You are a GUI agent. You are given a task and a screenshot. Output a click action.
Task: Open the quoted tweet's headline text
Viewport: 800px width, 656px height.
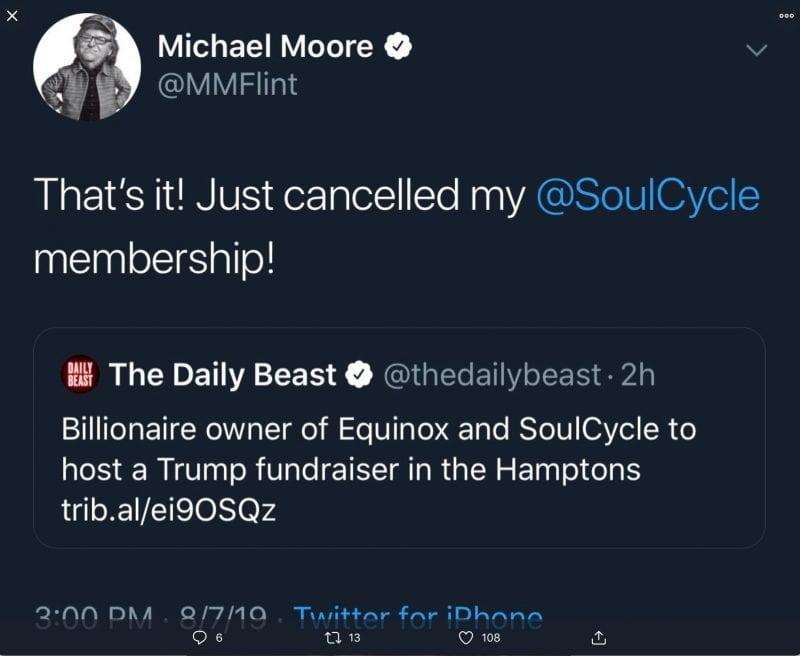point(378,449)
